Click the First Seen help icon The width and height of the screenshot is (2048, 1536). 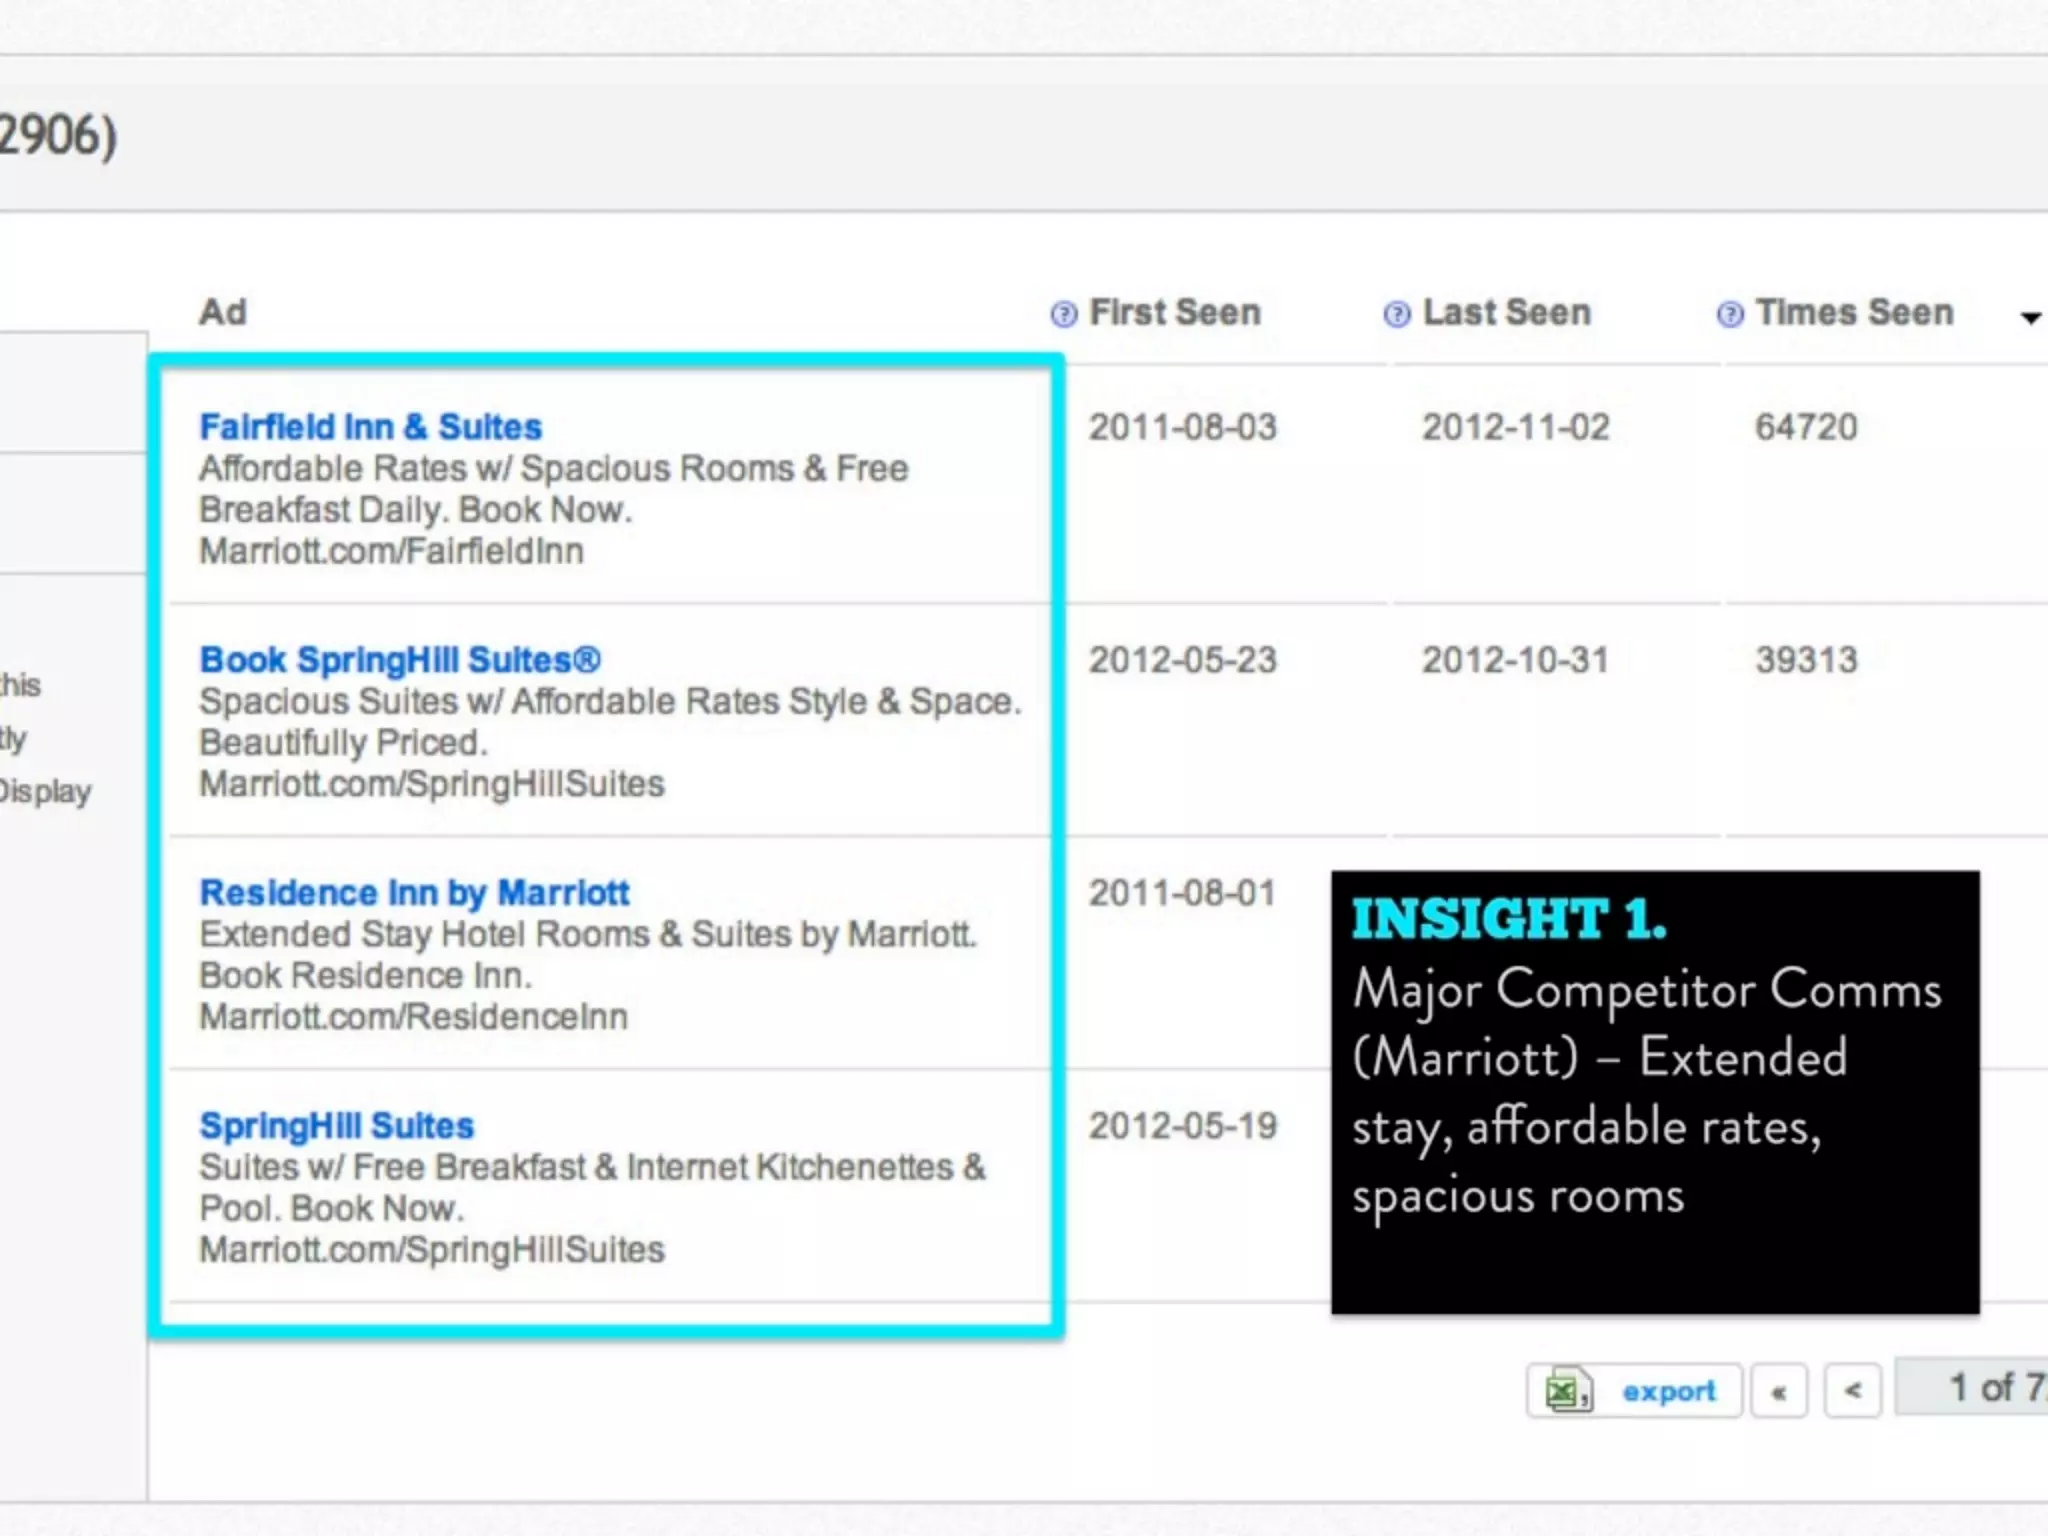click(x=1063, y=314)
